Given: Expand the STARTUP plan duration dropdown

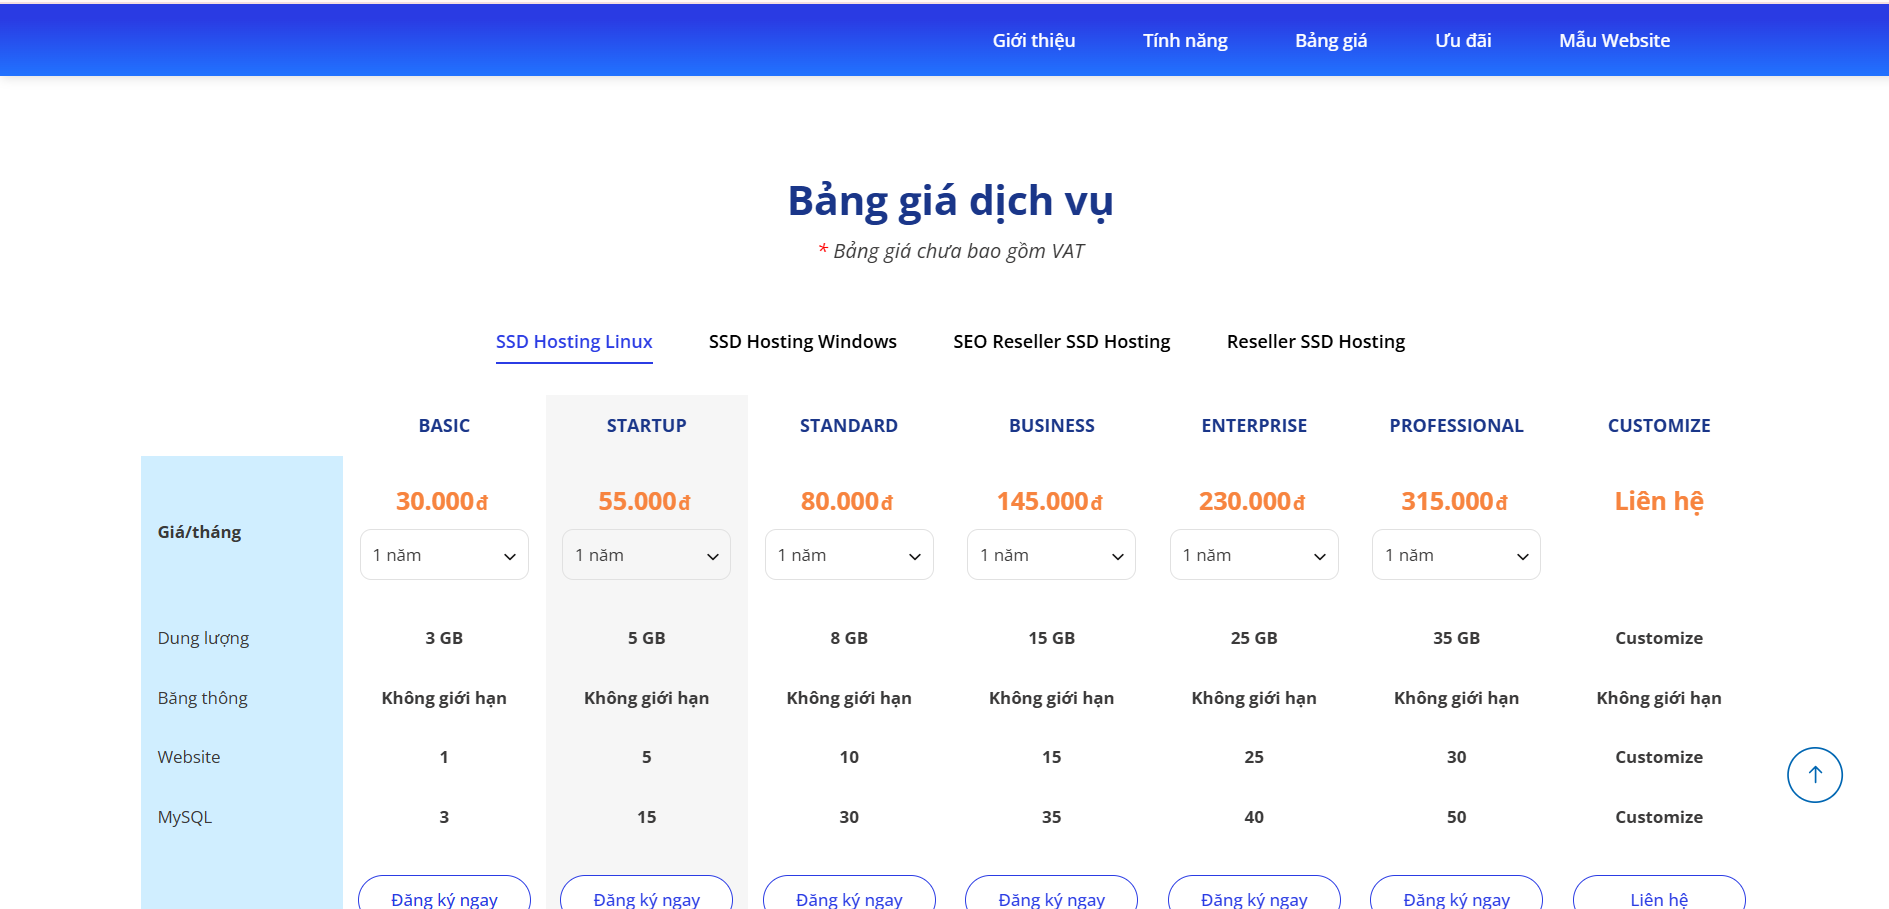Looking at the screenshot, I should [646, 555].
